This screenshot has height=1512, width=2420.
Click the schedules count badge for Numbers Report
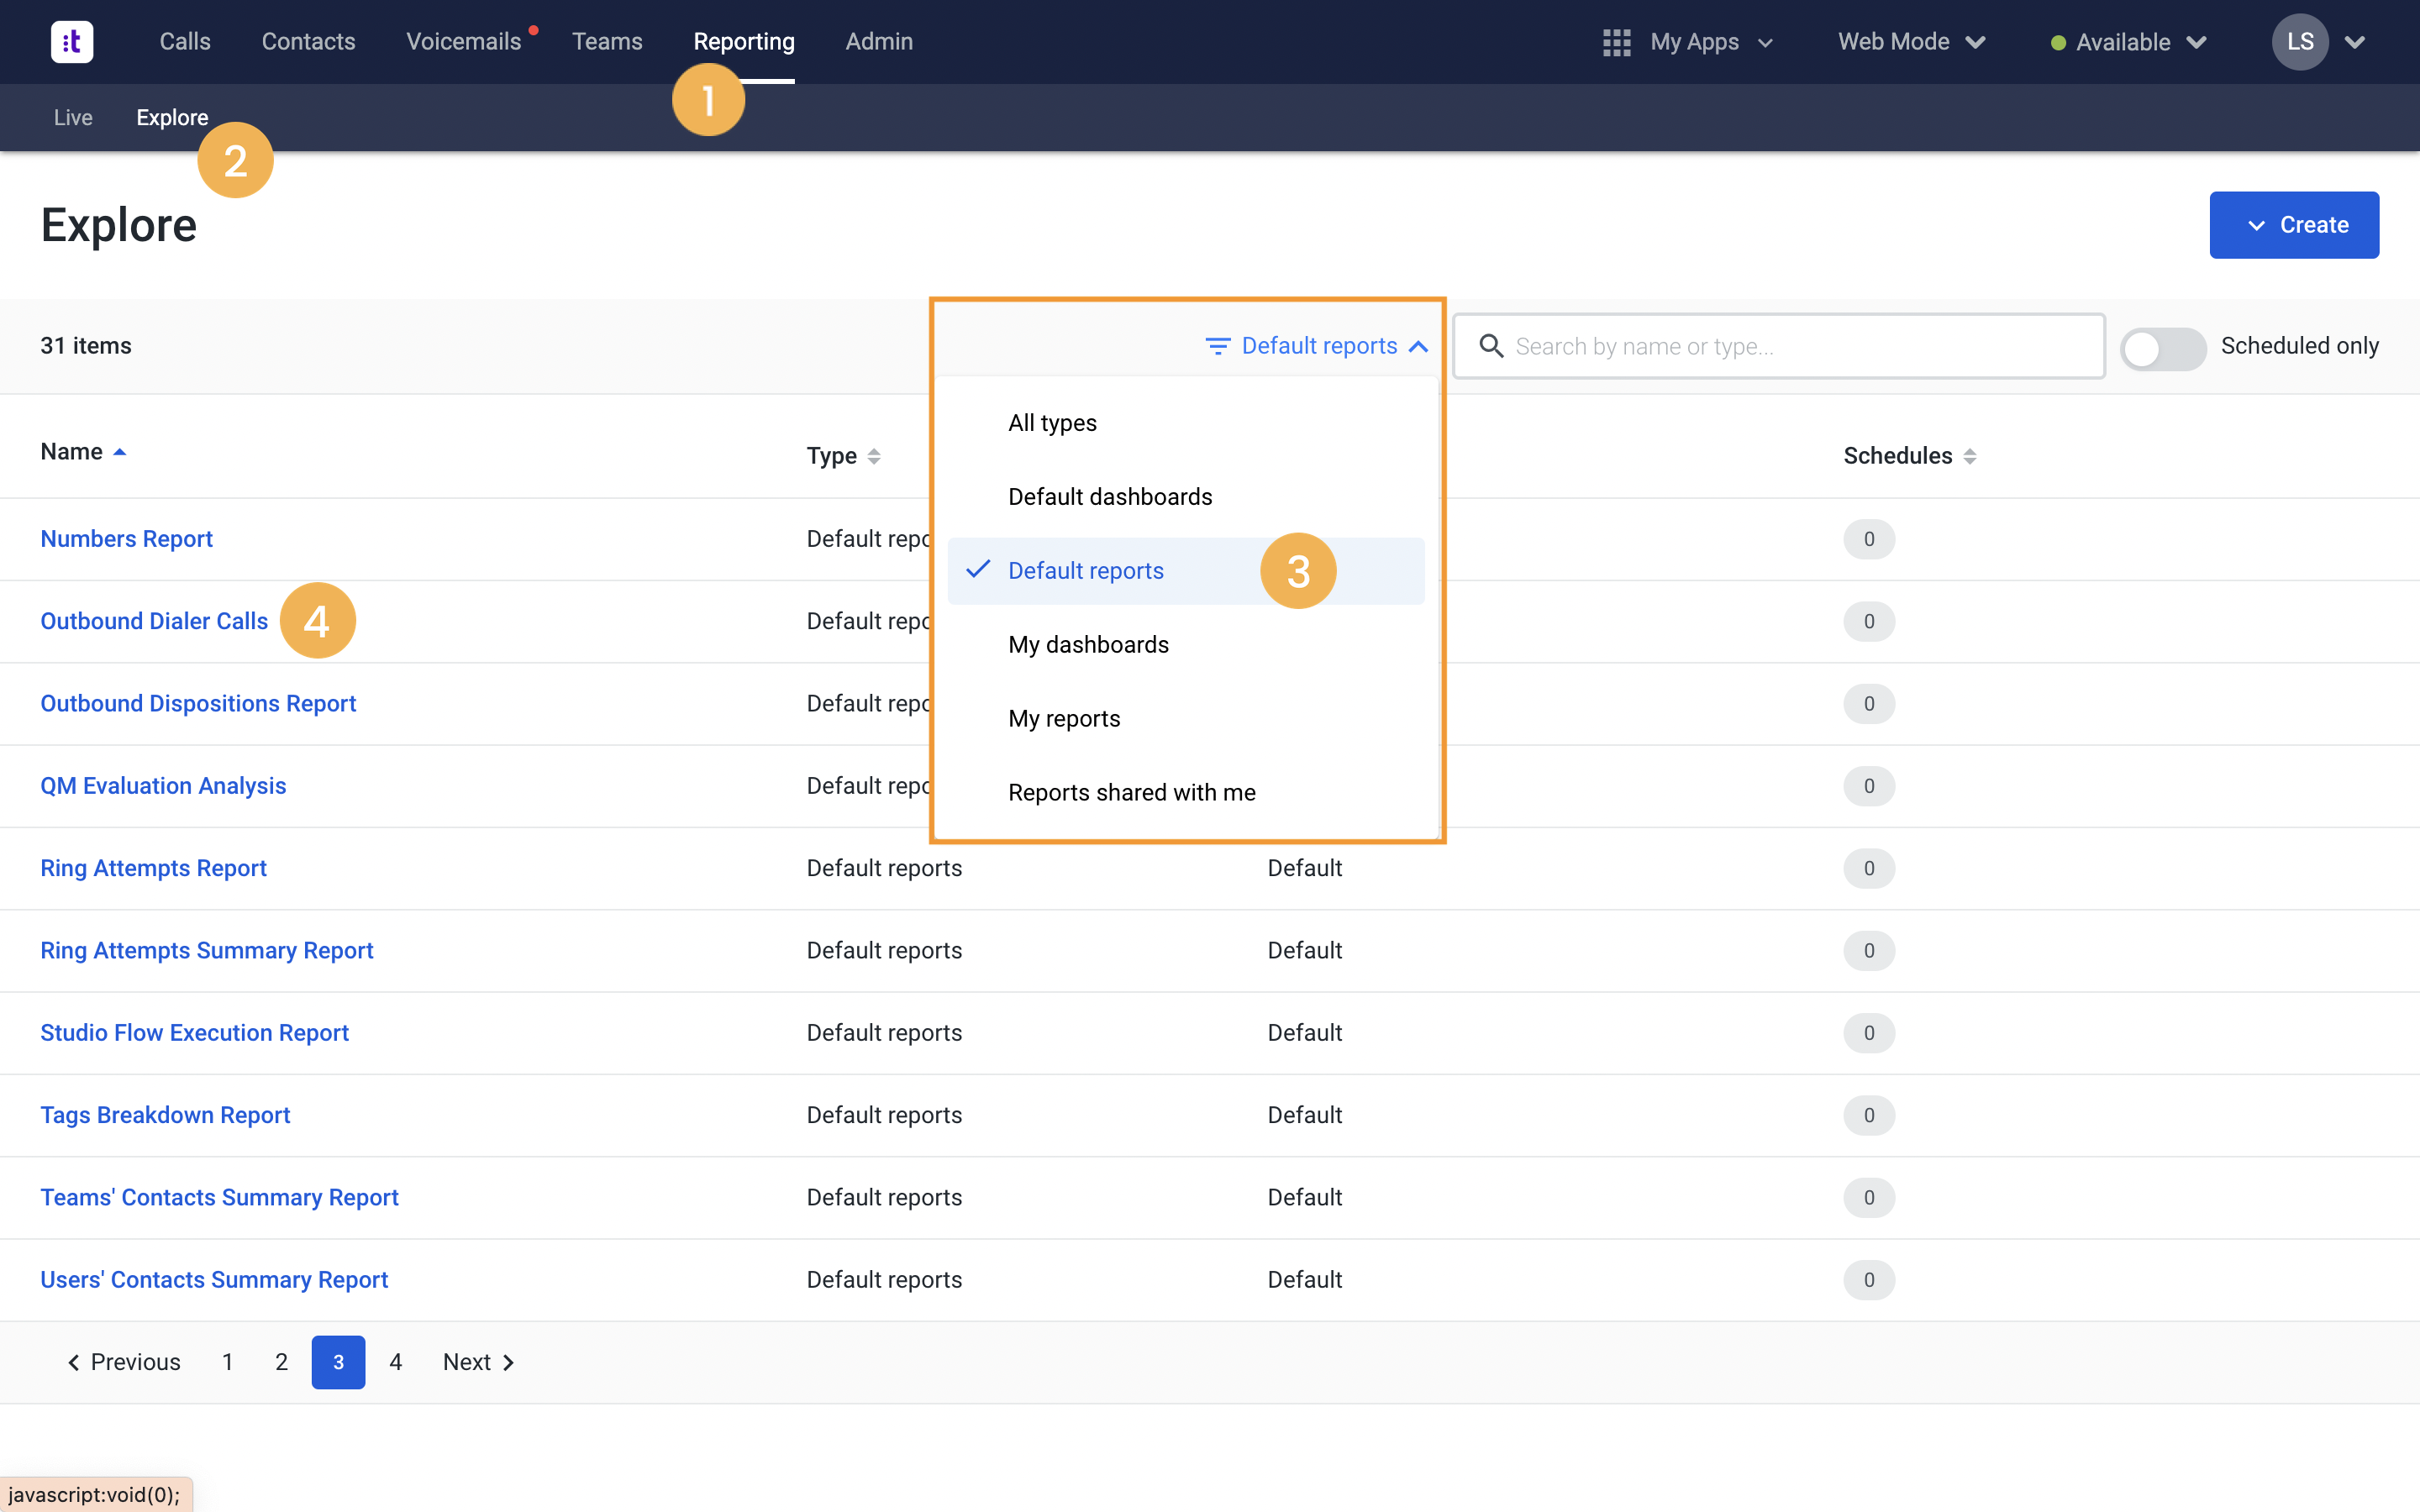[1869, 539]
